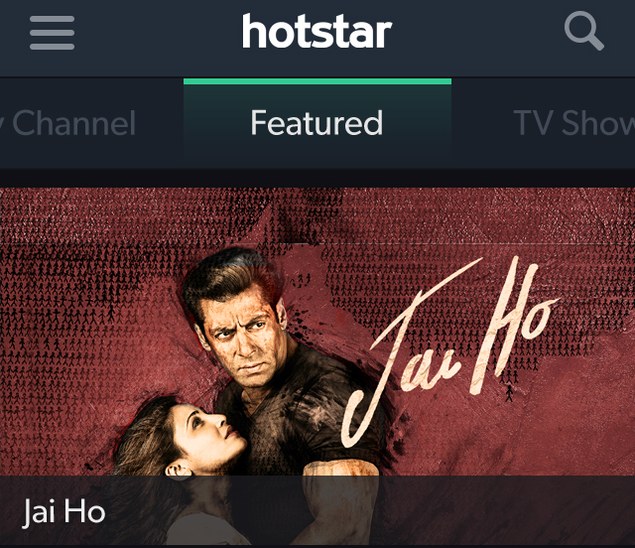This screenshot has height=548, width=635.
Task: Open the TV Shows tab
Action: click(574, 123)
